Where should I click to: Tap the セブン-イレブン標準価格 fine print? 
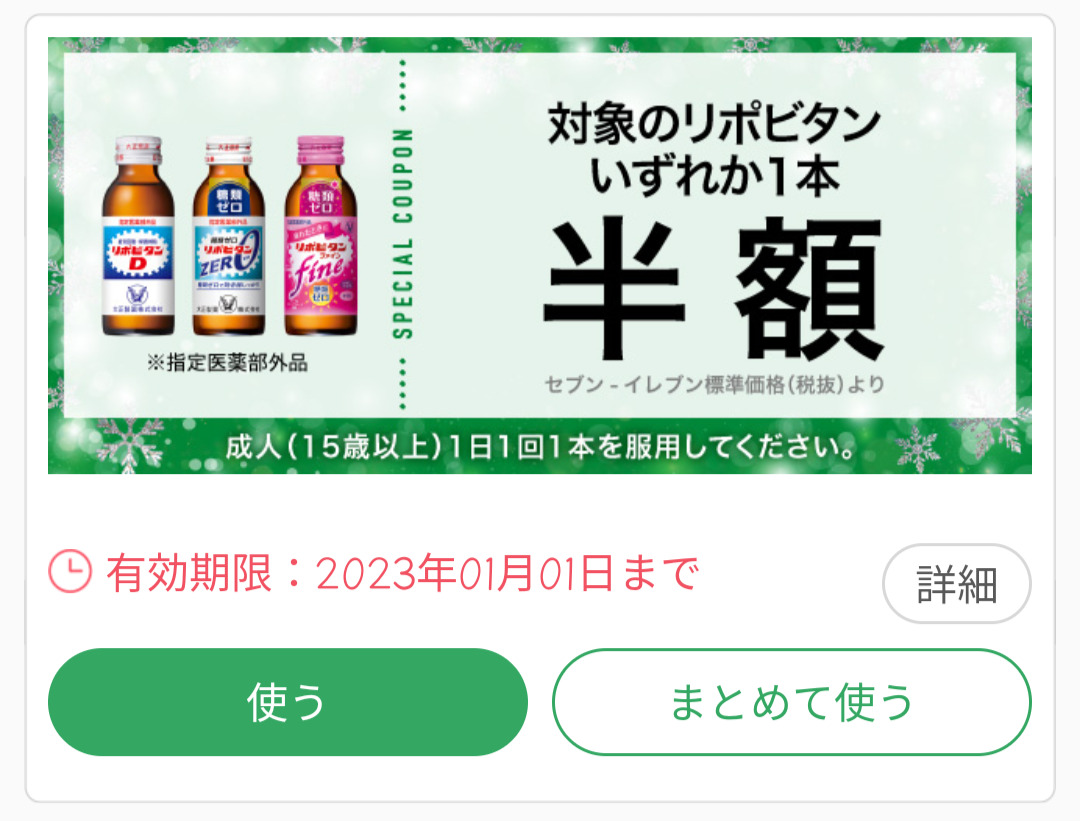point(714,384)
